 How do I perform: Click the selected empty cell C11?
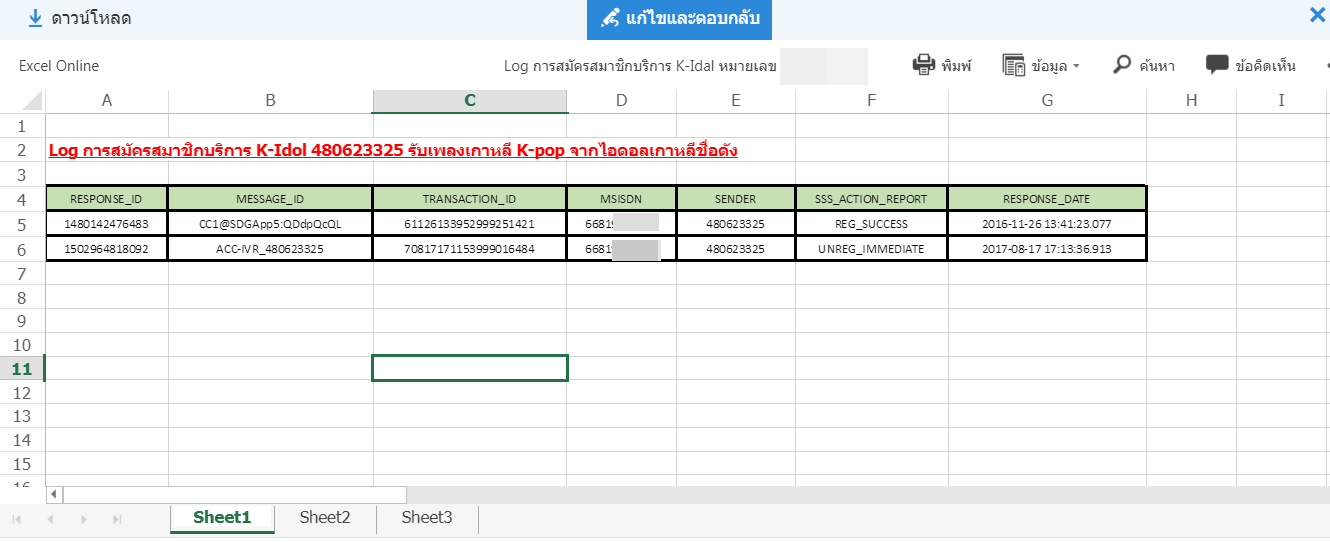[470, 368]
